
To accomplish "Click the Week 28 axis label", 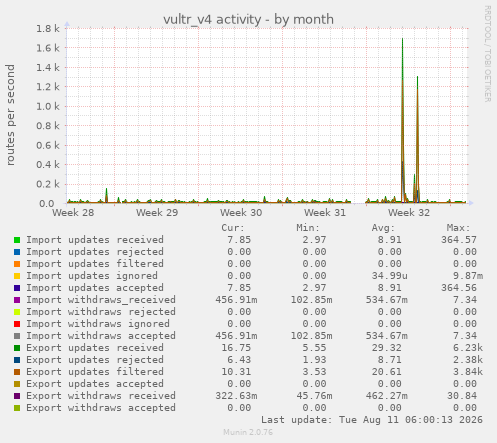I will click(73, 213).
